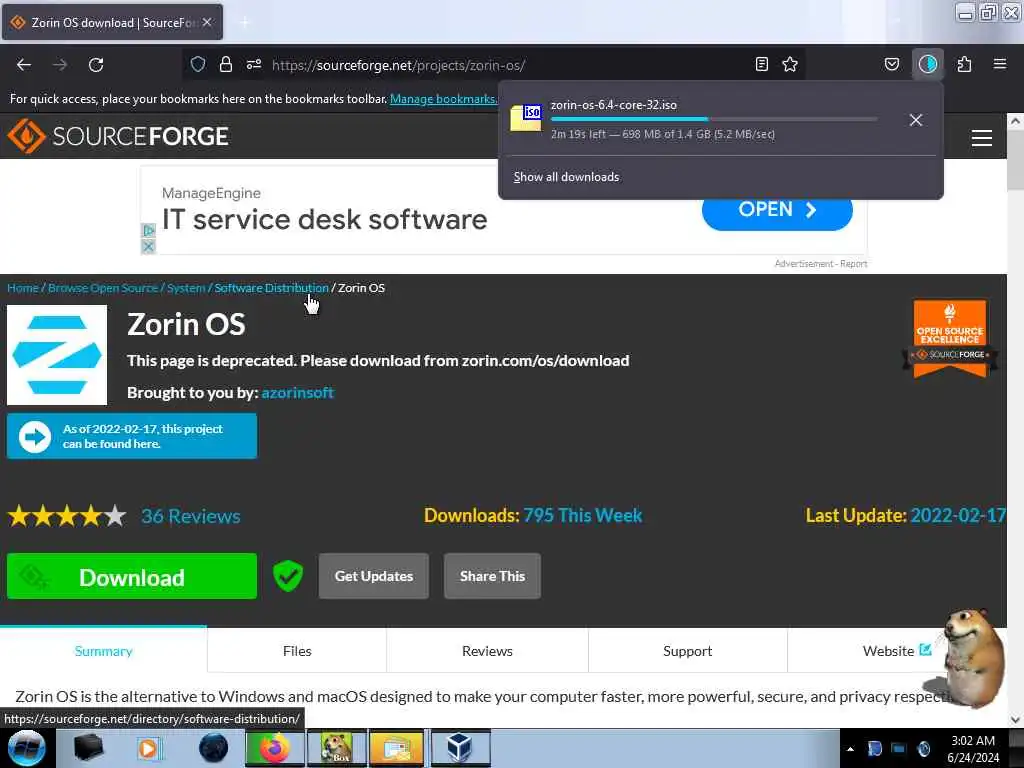Viewport: 1024px width, 768px height.
Task: Click the project moved notice banner
Action: (x=132, y=436)
